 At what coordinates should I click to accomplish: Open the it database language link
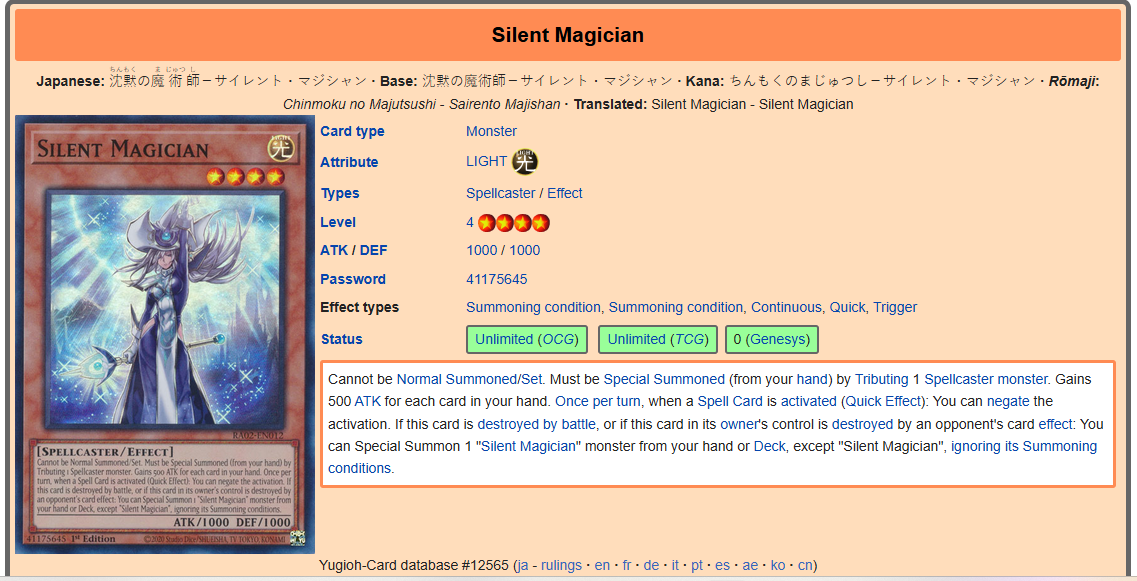(x=675, y=565)
